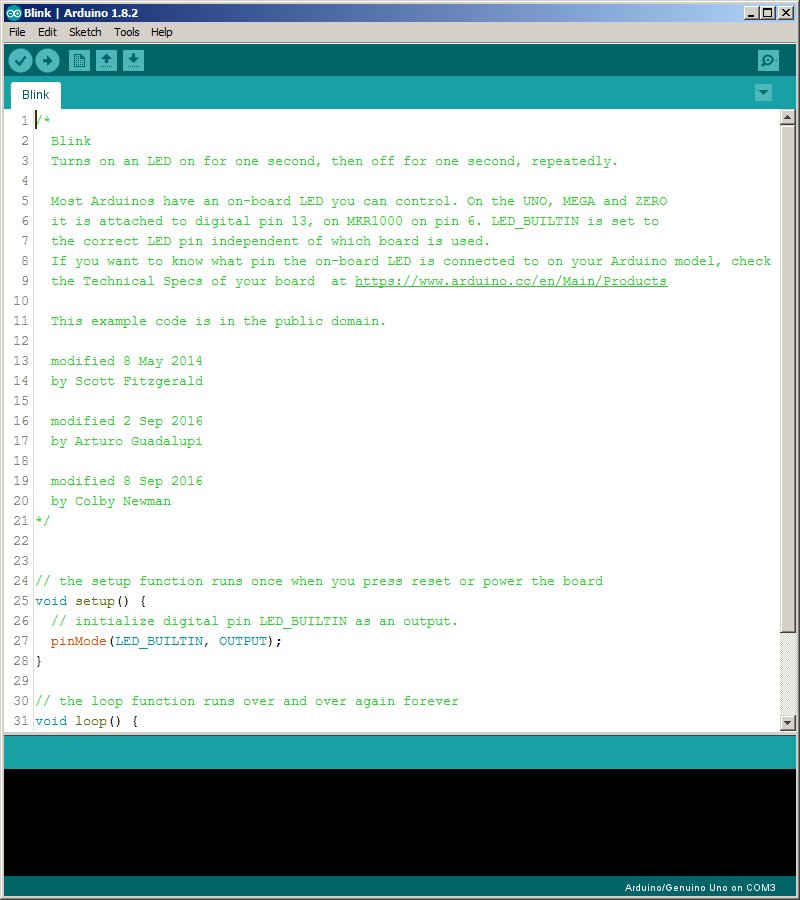The height and width of the screenshot is (900, 800).
Task: Expand the tab options dropdown arrow
Action: click(x=764, y=93)
